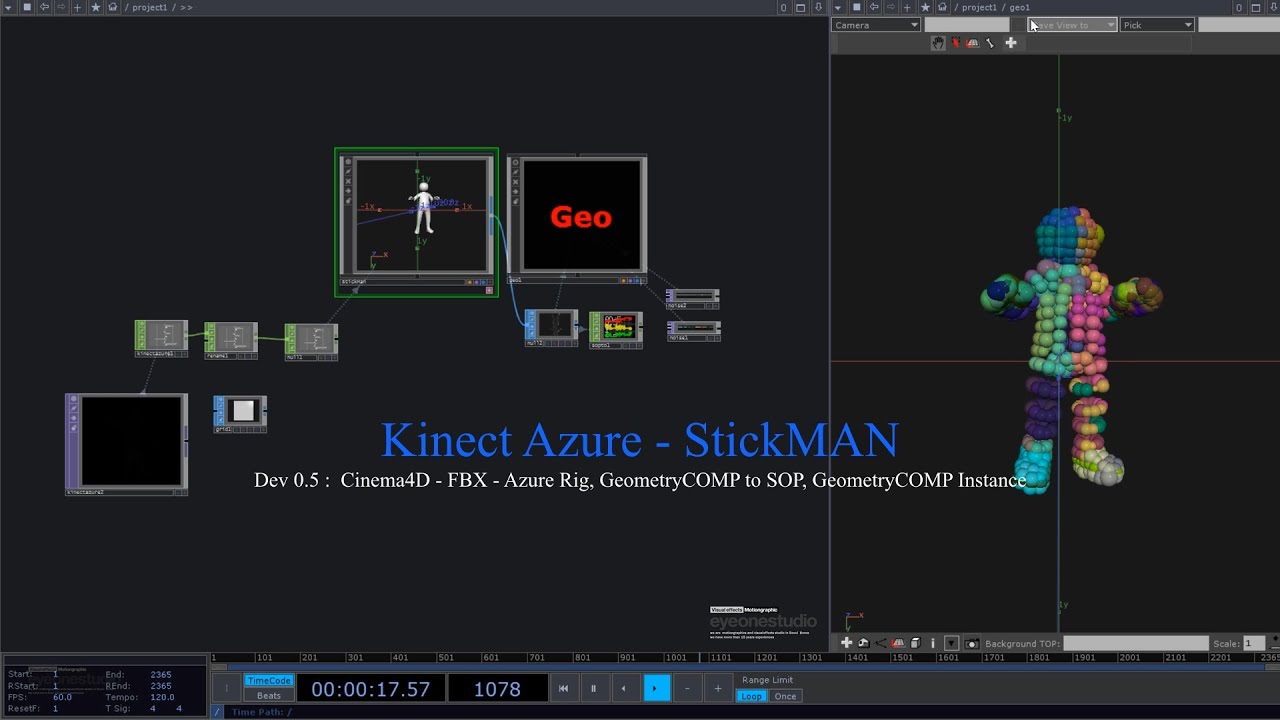Click the home icon in the left network pane bar
Viewport: 1280px width, 720px height.
point(113,7)
